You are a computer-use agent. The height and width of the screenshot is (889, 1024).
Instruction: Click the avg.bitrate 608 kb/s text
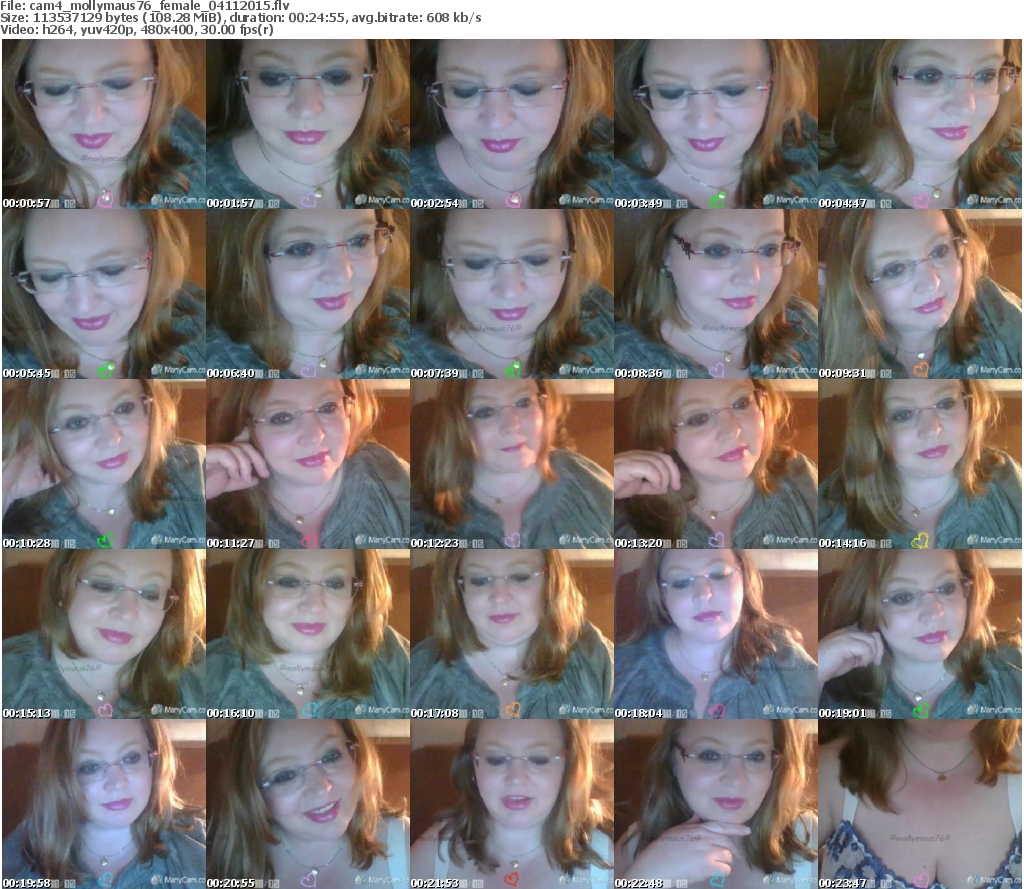(417, 18)
